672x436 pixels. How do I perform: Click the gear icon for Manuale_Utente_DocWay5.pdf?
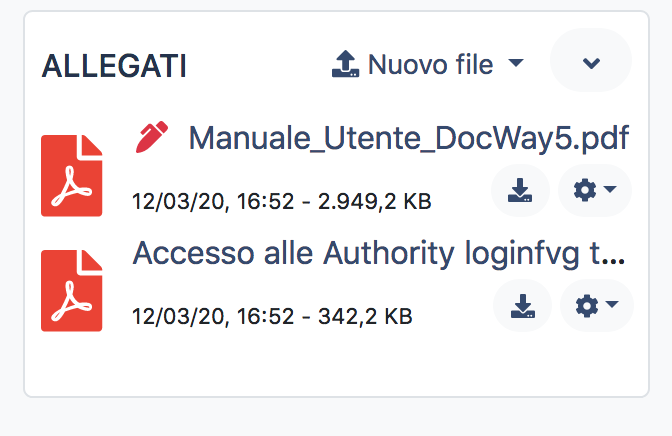coord(584,190)
